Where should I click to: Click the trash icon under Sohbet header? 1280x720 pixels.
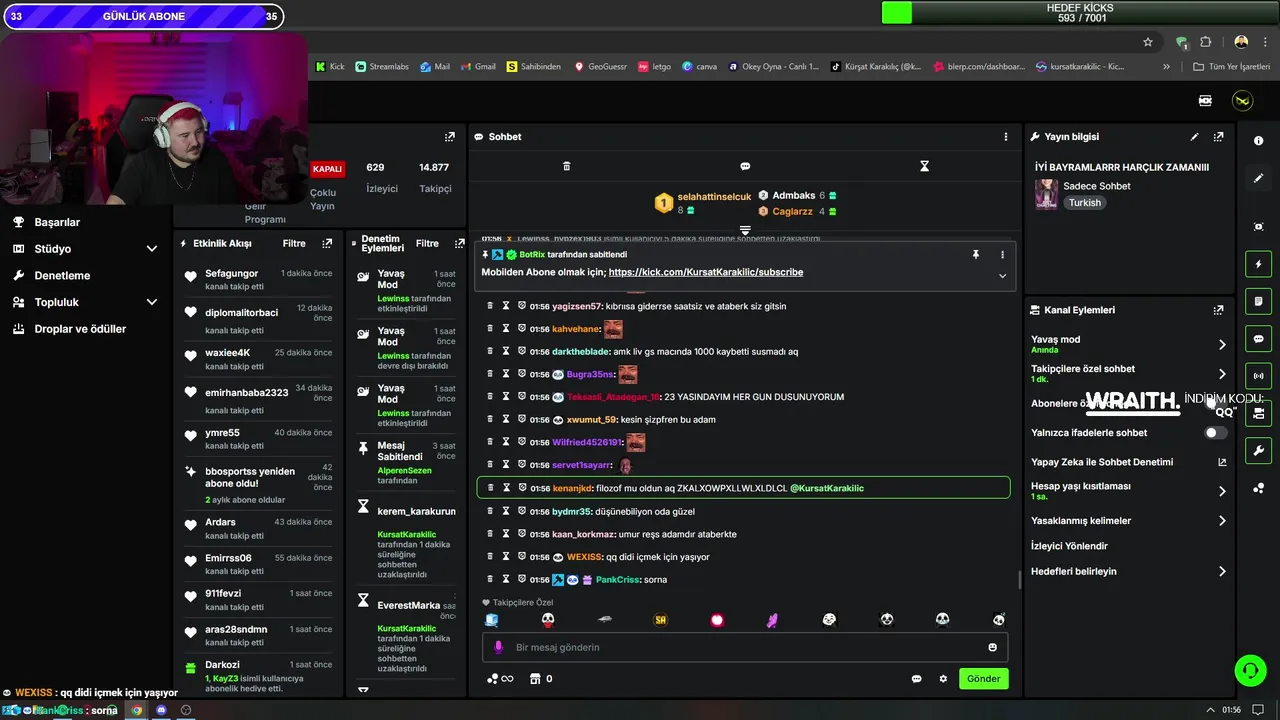(x=566, y=166)
